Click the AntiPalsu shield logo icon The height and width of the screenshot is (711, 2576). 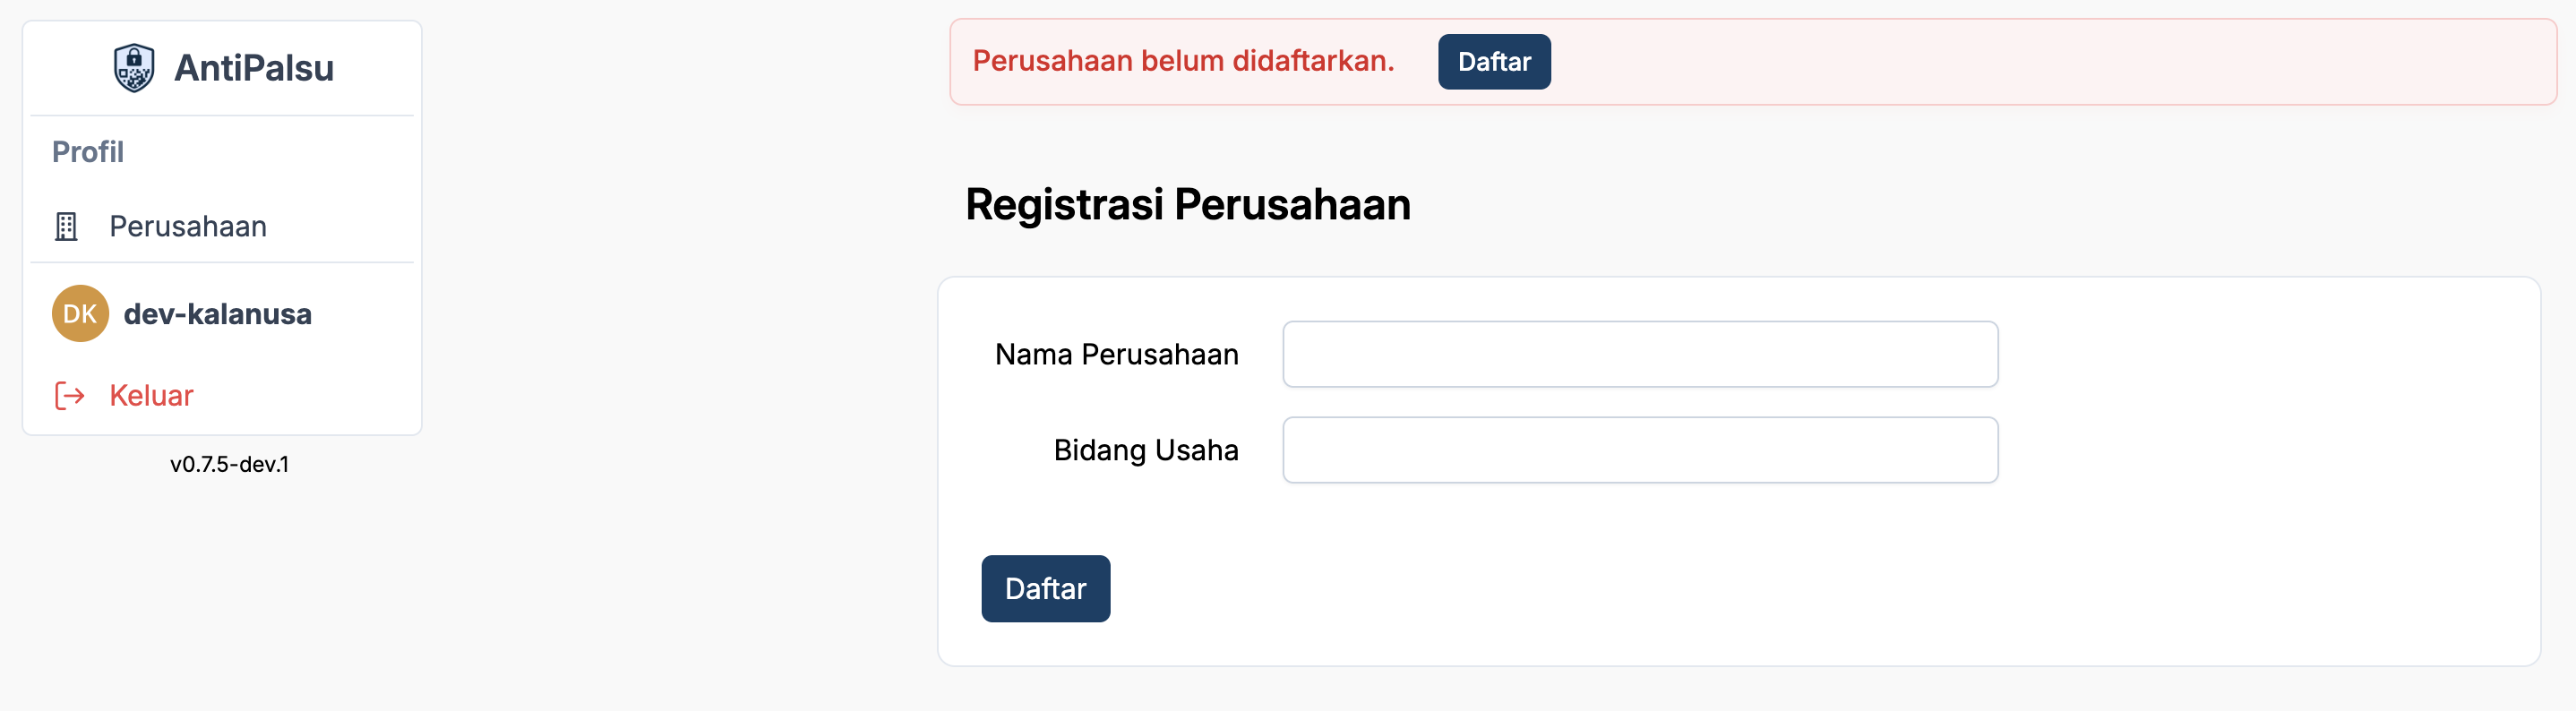(x=133, y=68)
